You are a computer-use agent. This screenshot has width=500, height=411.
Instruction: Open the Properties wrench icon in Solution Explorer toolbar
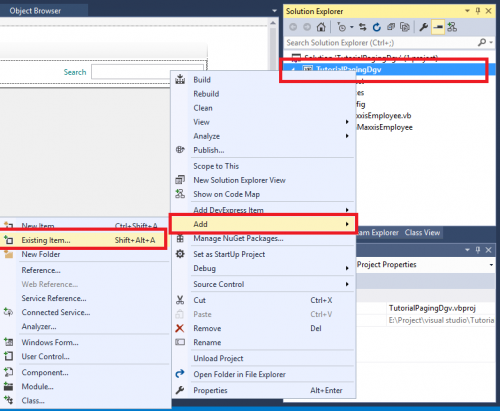click(424, 27)
